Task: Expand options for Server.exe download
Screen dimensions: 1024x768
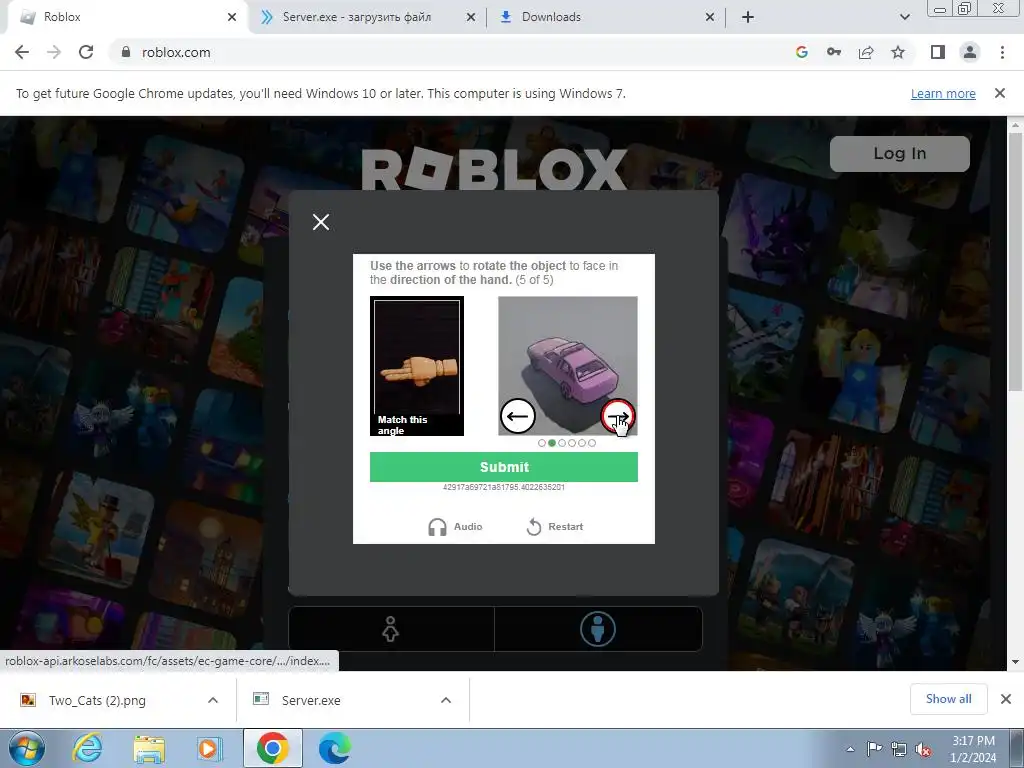Action: pyautogui.click(x=446, y=700)
